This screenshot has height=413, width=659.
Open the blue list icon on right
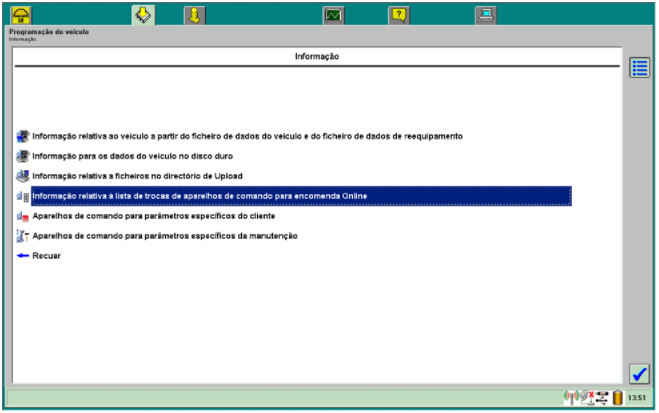click(639, 68)
